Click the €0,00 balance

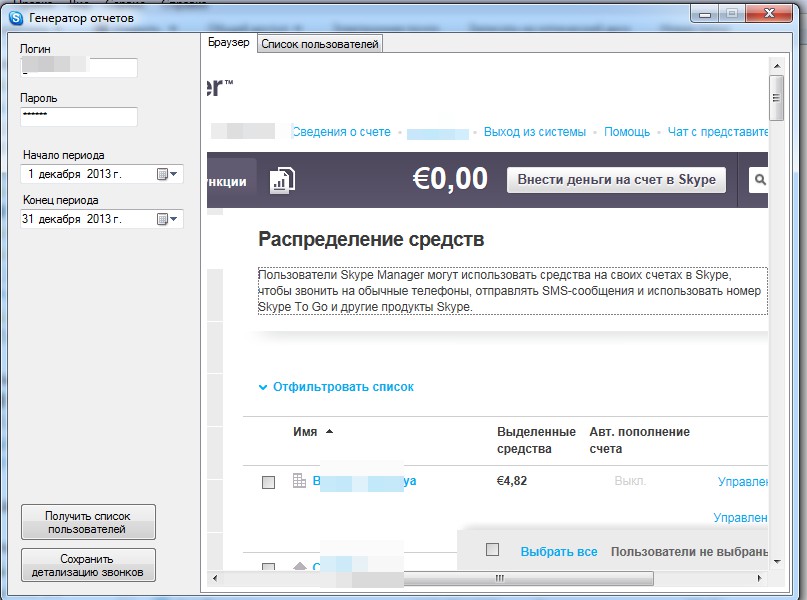point(450,179)
